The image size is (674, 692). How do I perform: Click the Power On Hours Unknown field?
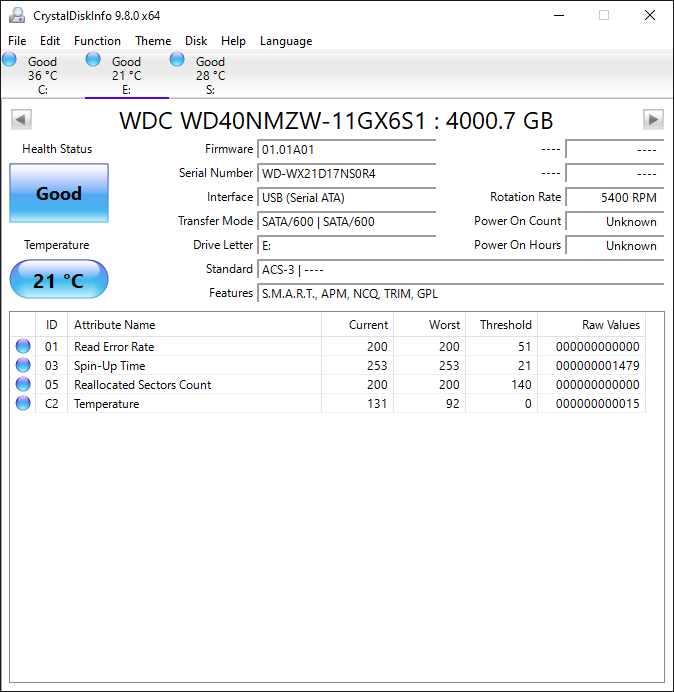[615, 245]
